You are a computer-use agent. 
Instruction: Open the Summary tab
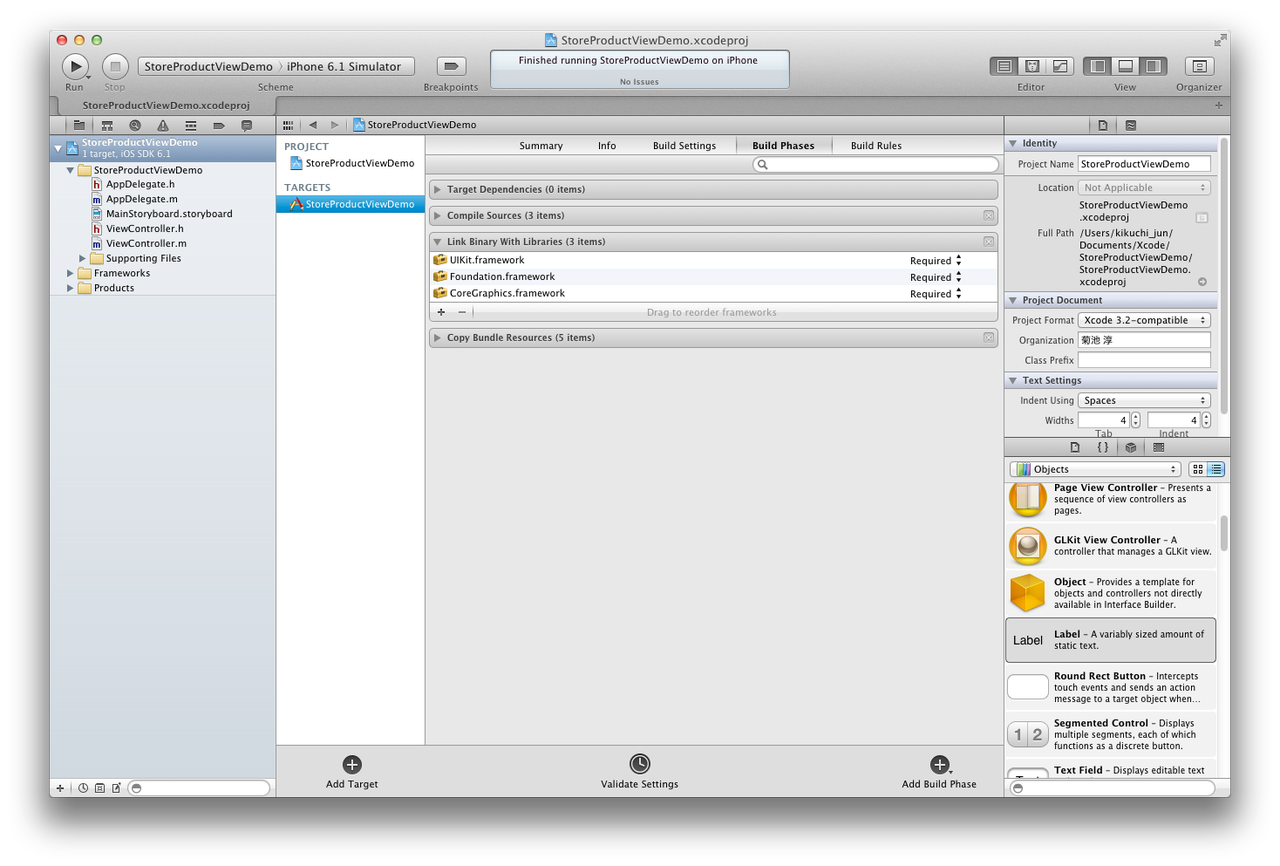tap(541, 146)
